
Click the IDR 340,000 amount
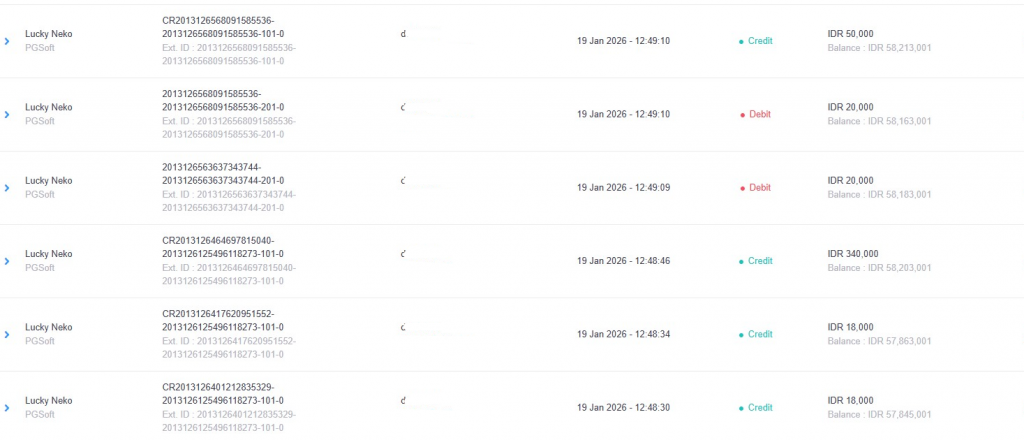click(x=853, y=254)
